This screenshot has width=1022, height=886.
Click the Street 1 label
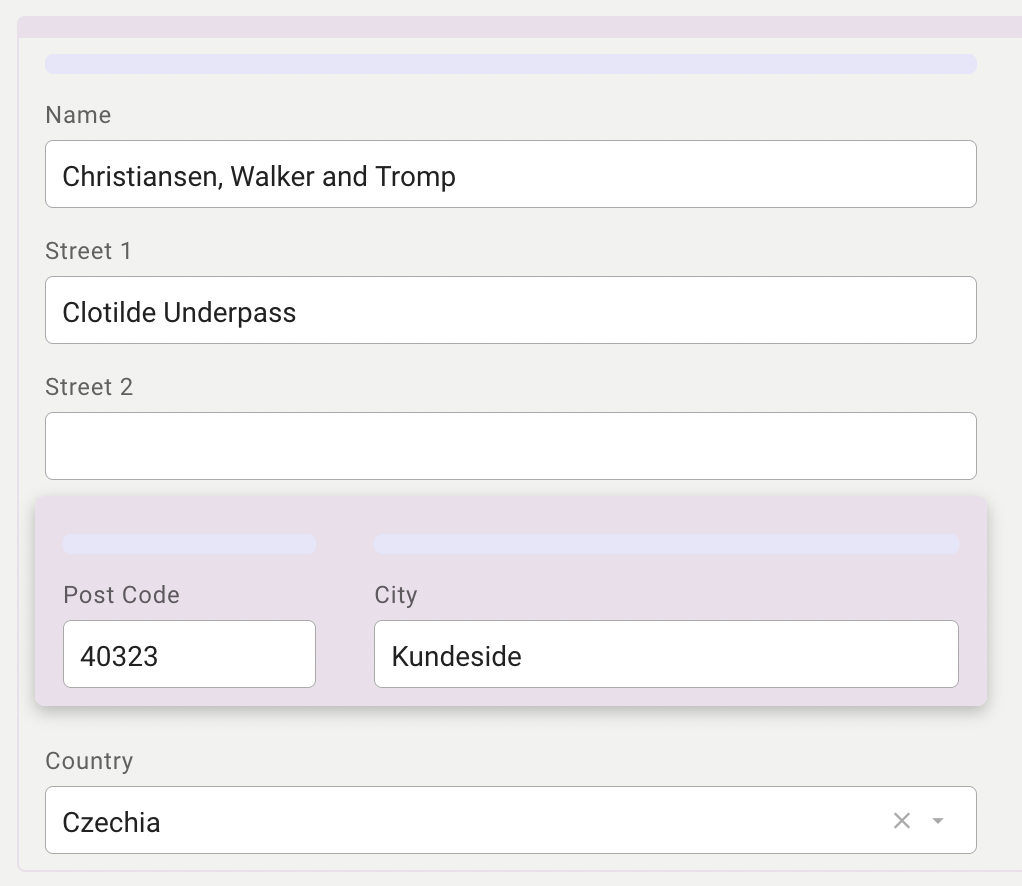point(88,251)
